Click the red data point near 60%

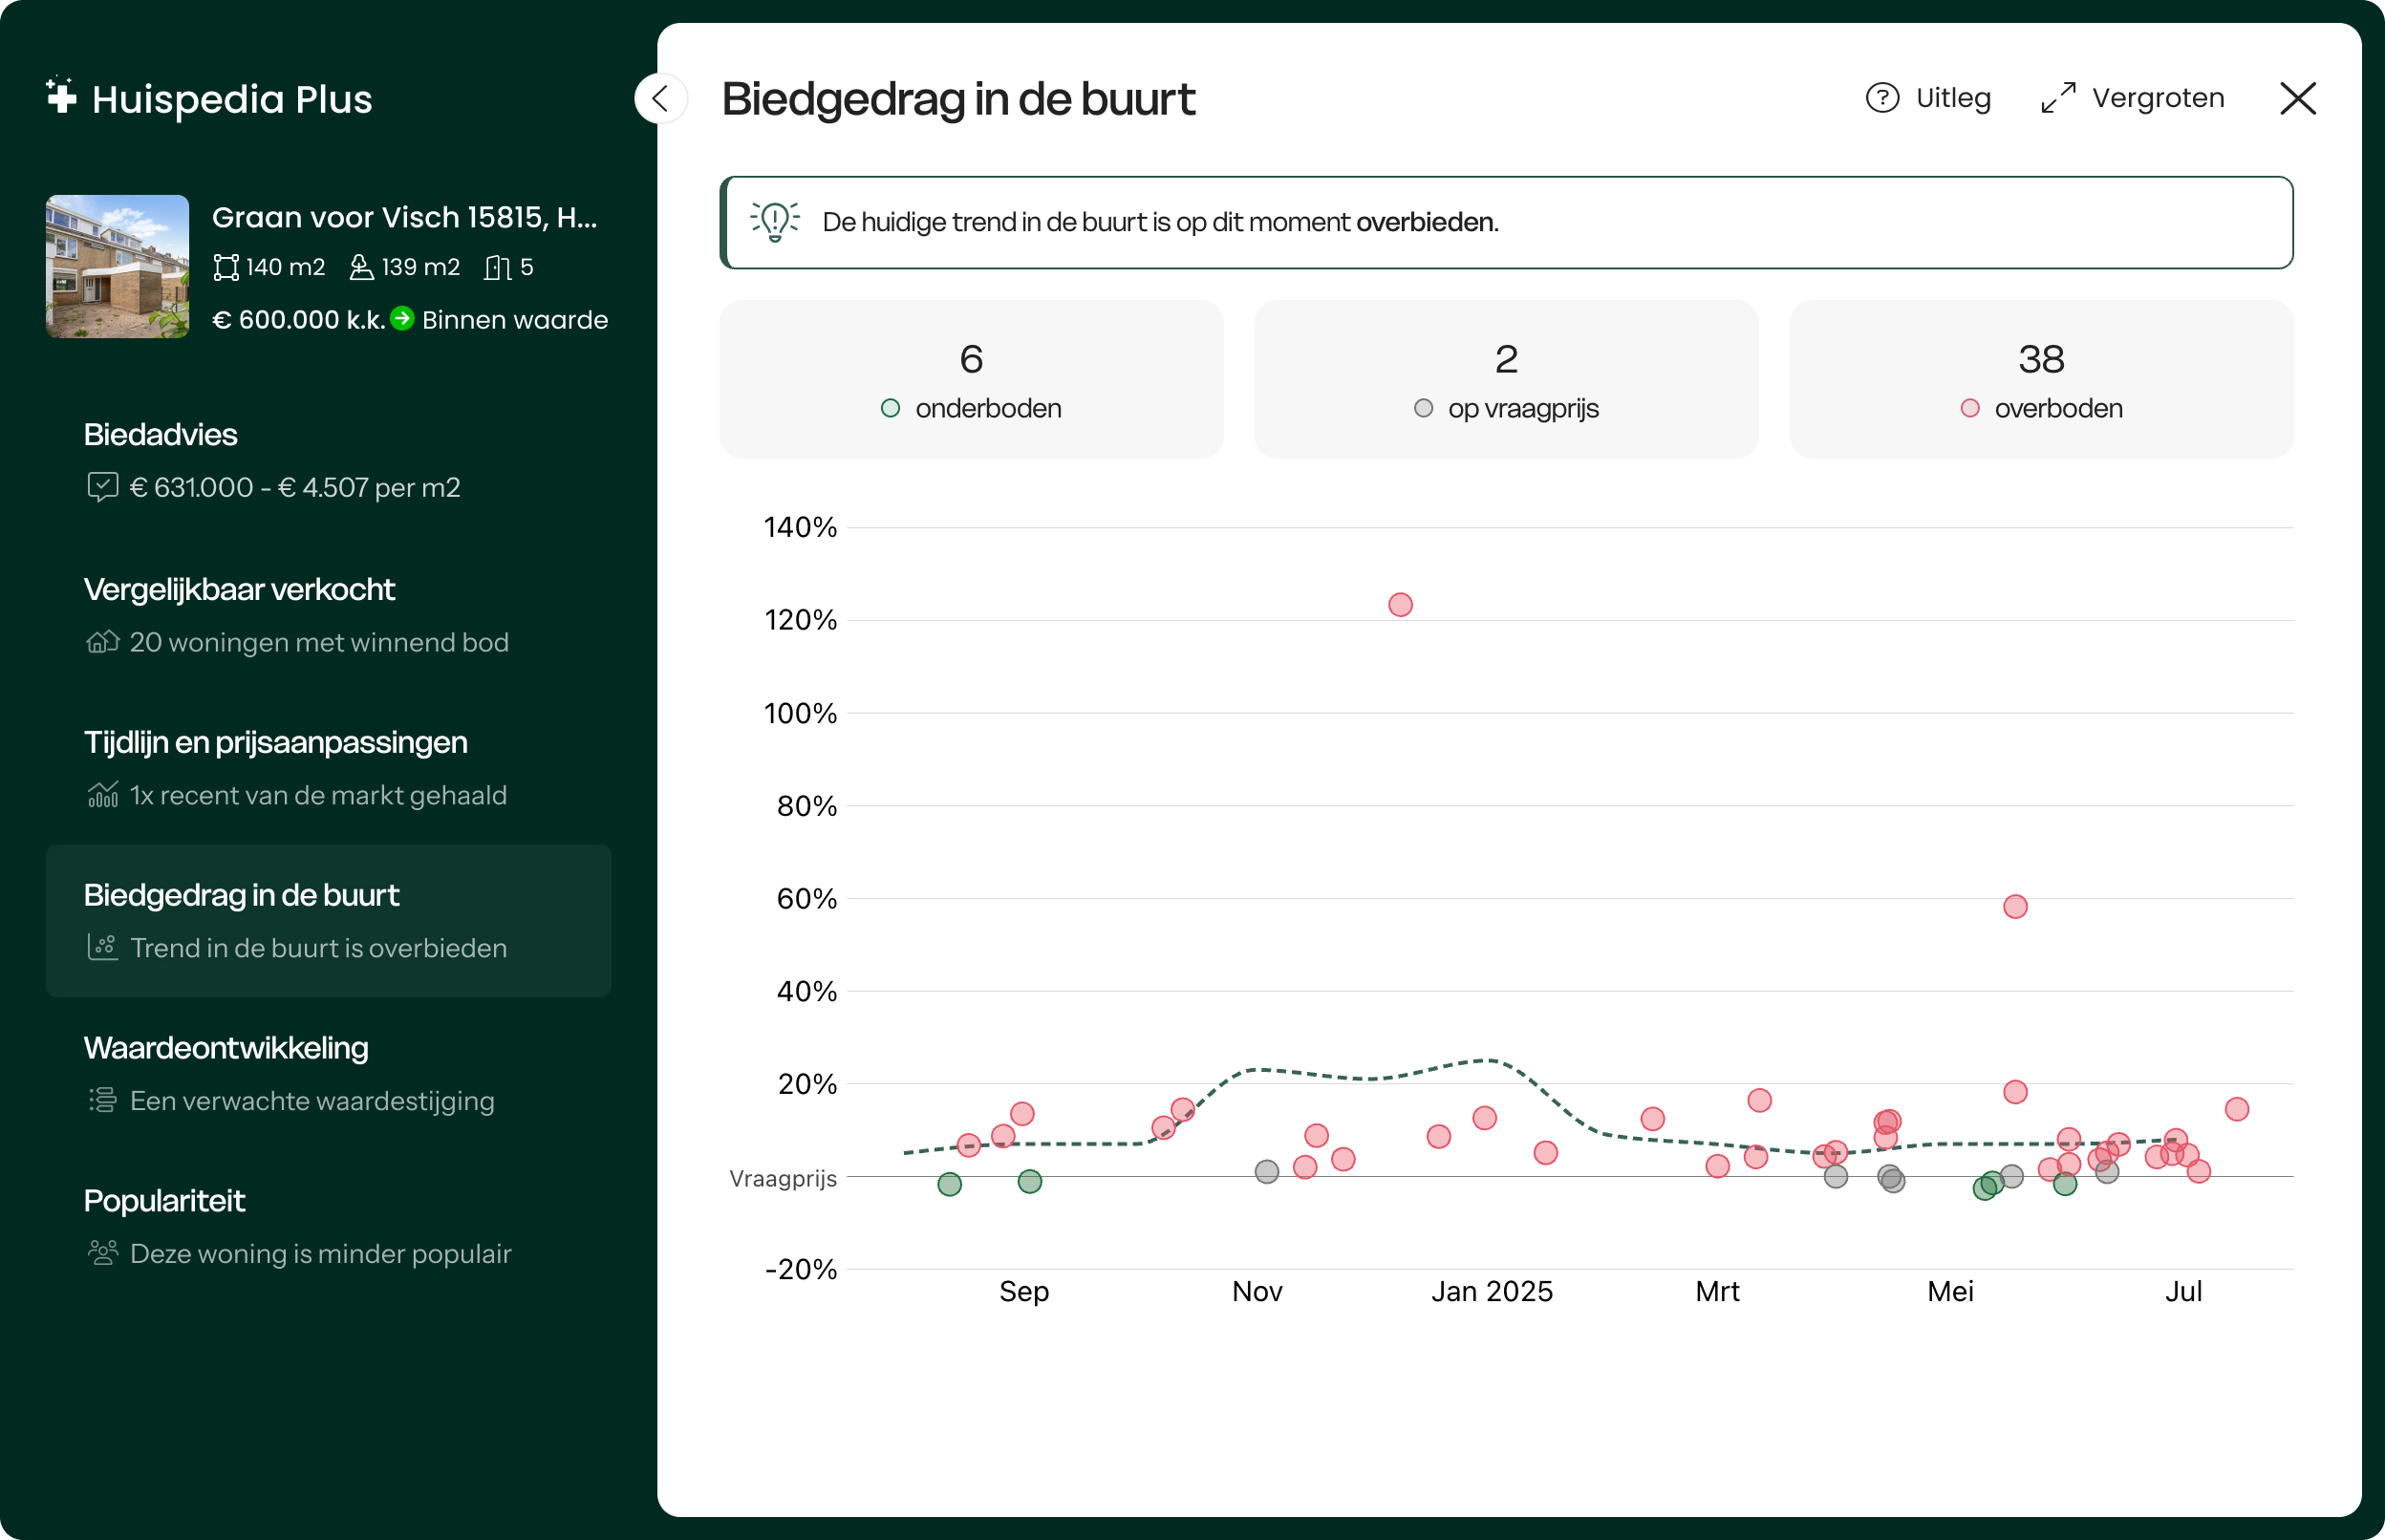click(x=2015, y=906)
